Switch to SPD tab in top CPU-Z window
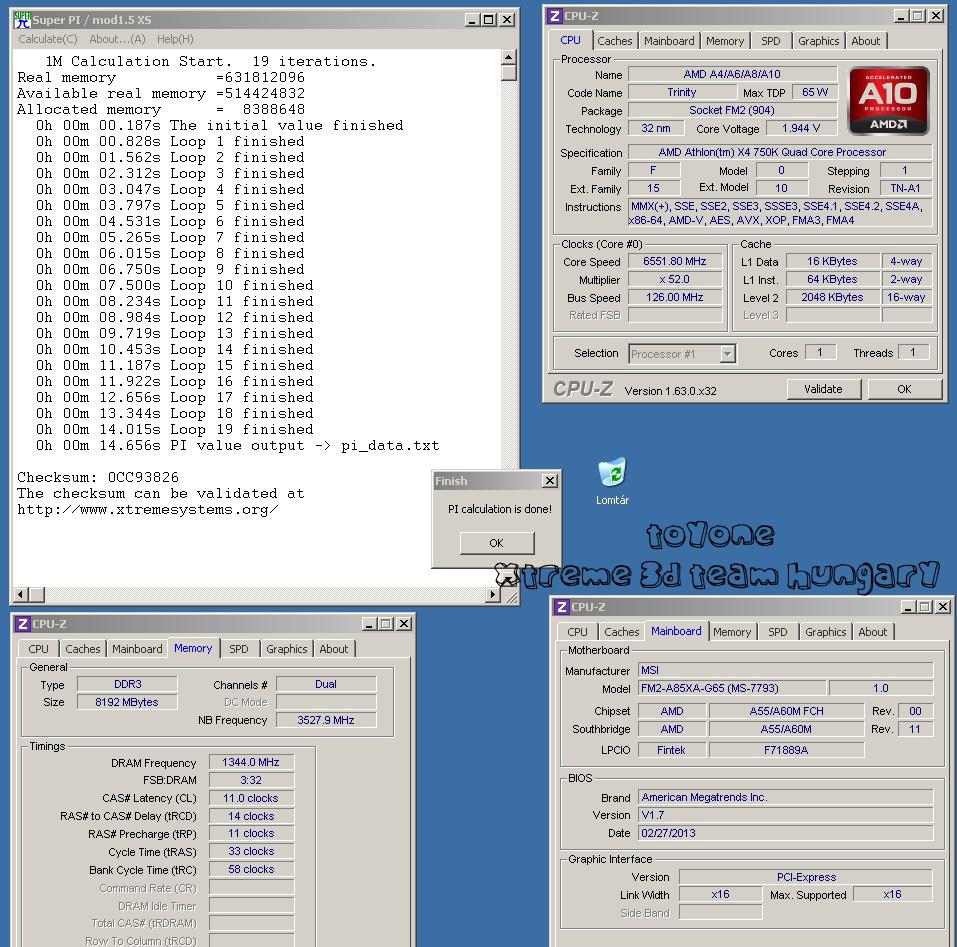This screenshot has width=957, height=947. click(771, 41)
